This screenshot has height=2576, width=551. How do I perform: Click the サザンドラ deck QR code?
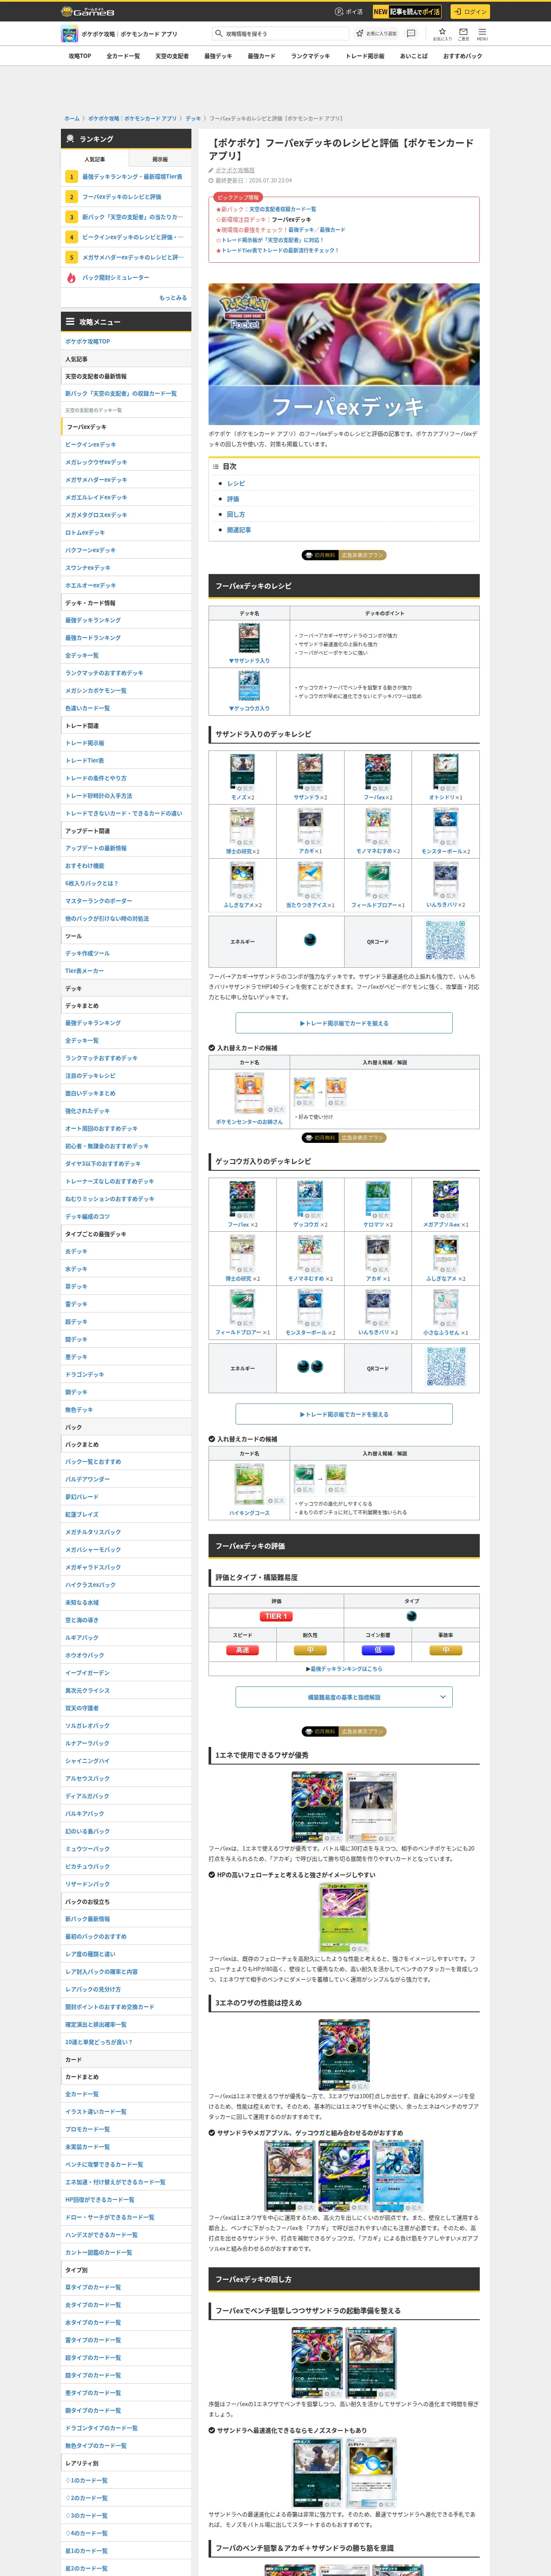445,941
